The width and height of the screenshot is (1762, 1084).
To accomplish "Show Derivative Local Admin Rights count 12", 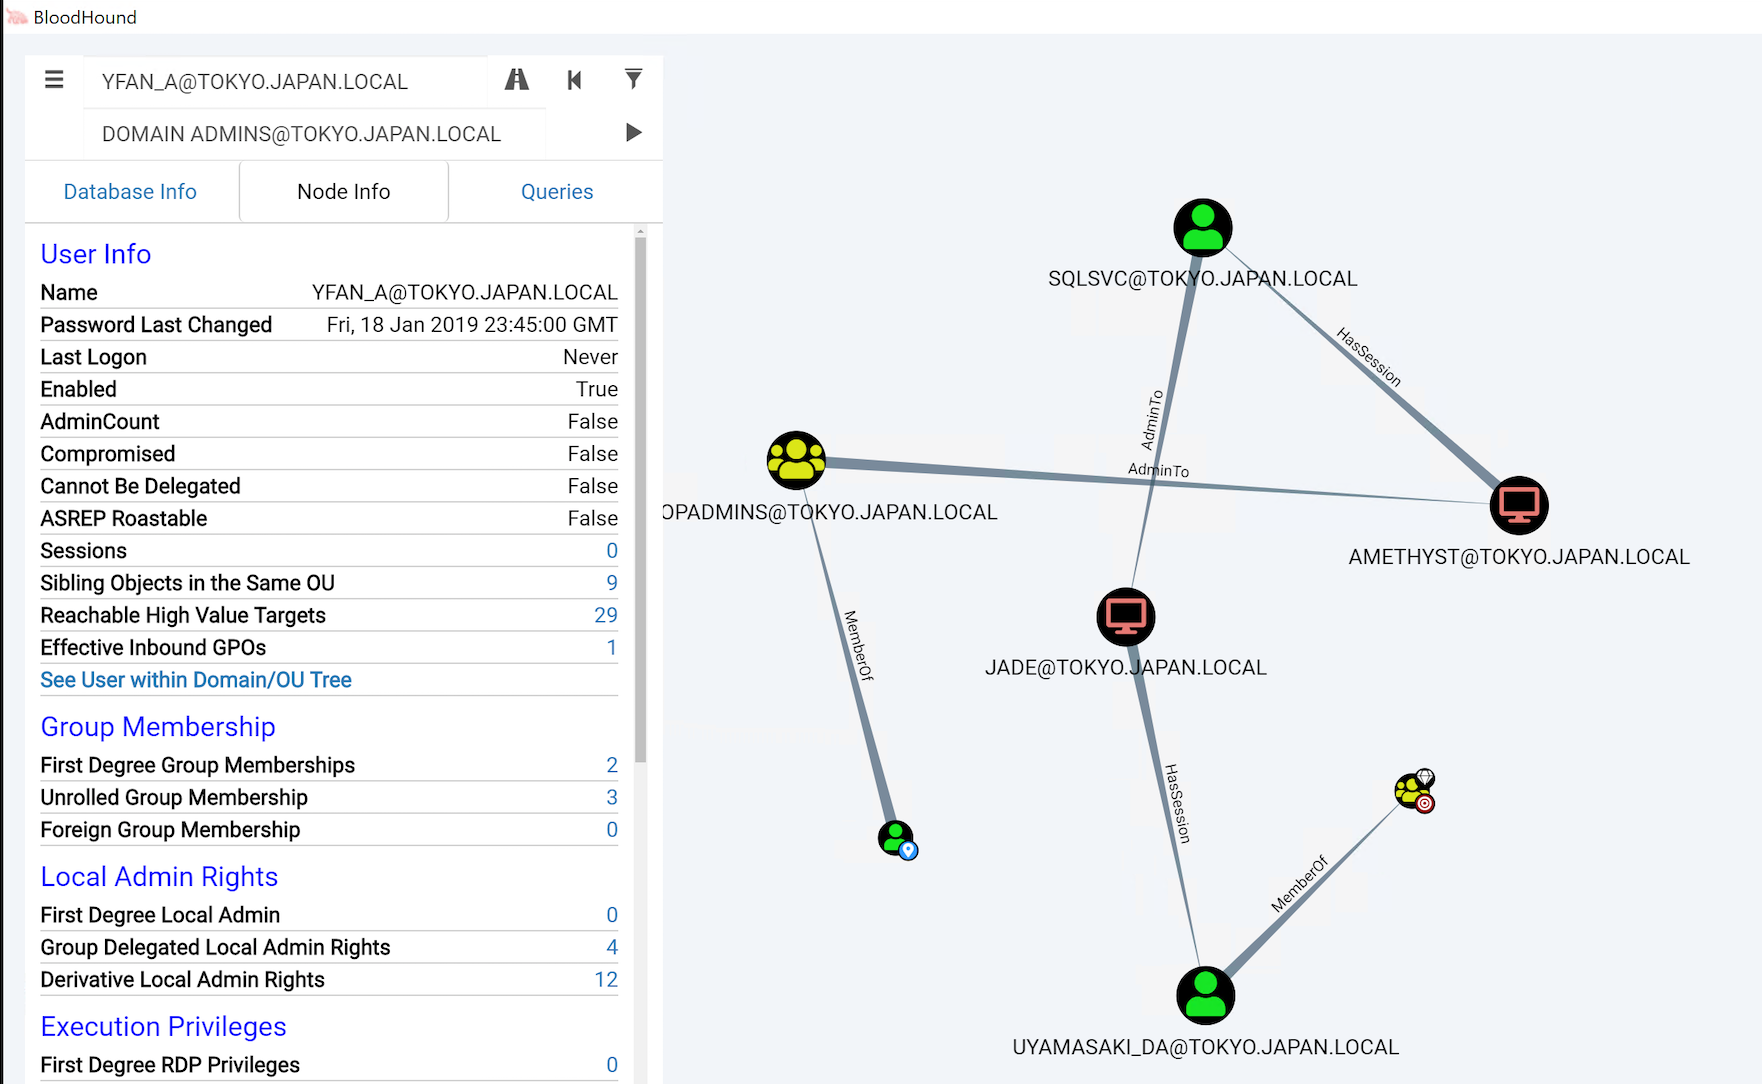I will point(605,980).
